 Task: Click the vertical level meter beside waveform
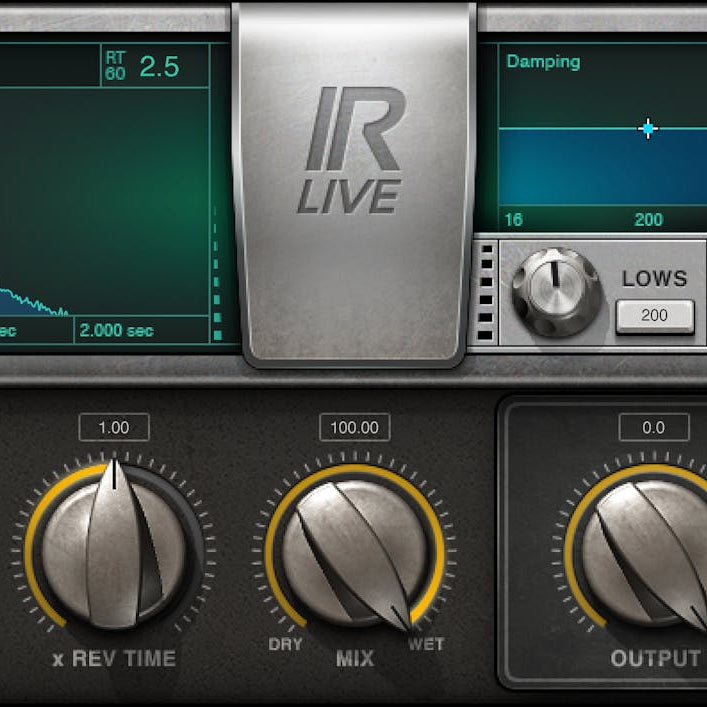point(217,273)
